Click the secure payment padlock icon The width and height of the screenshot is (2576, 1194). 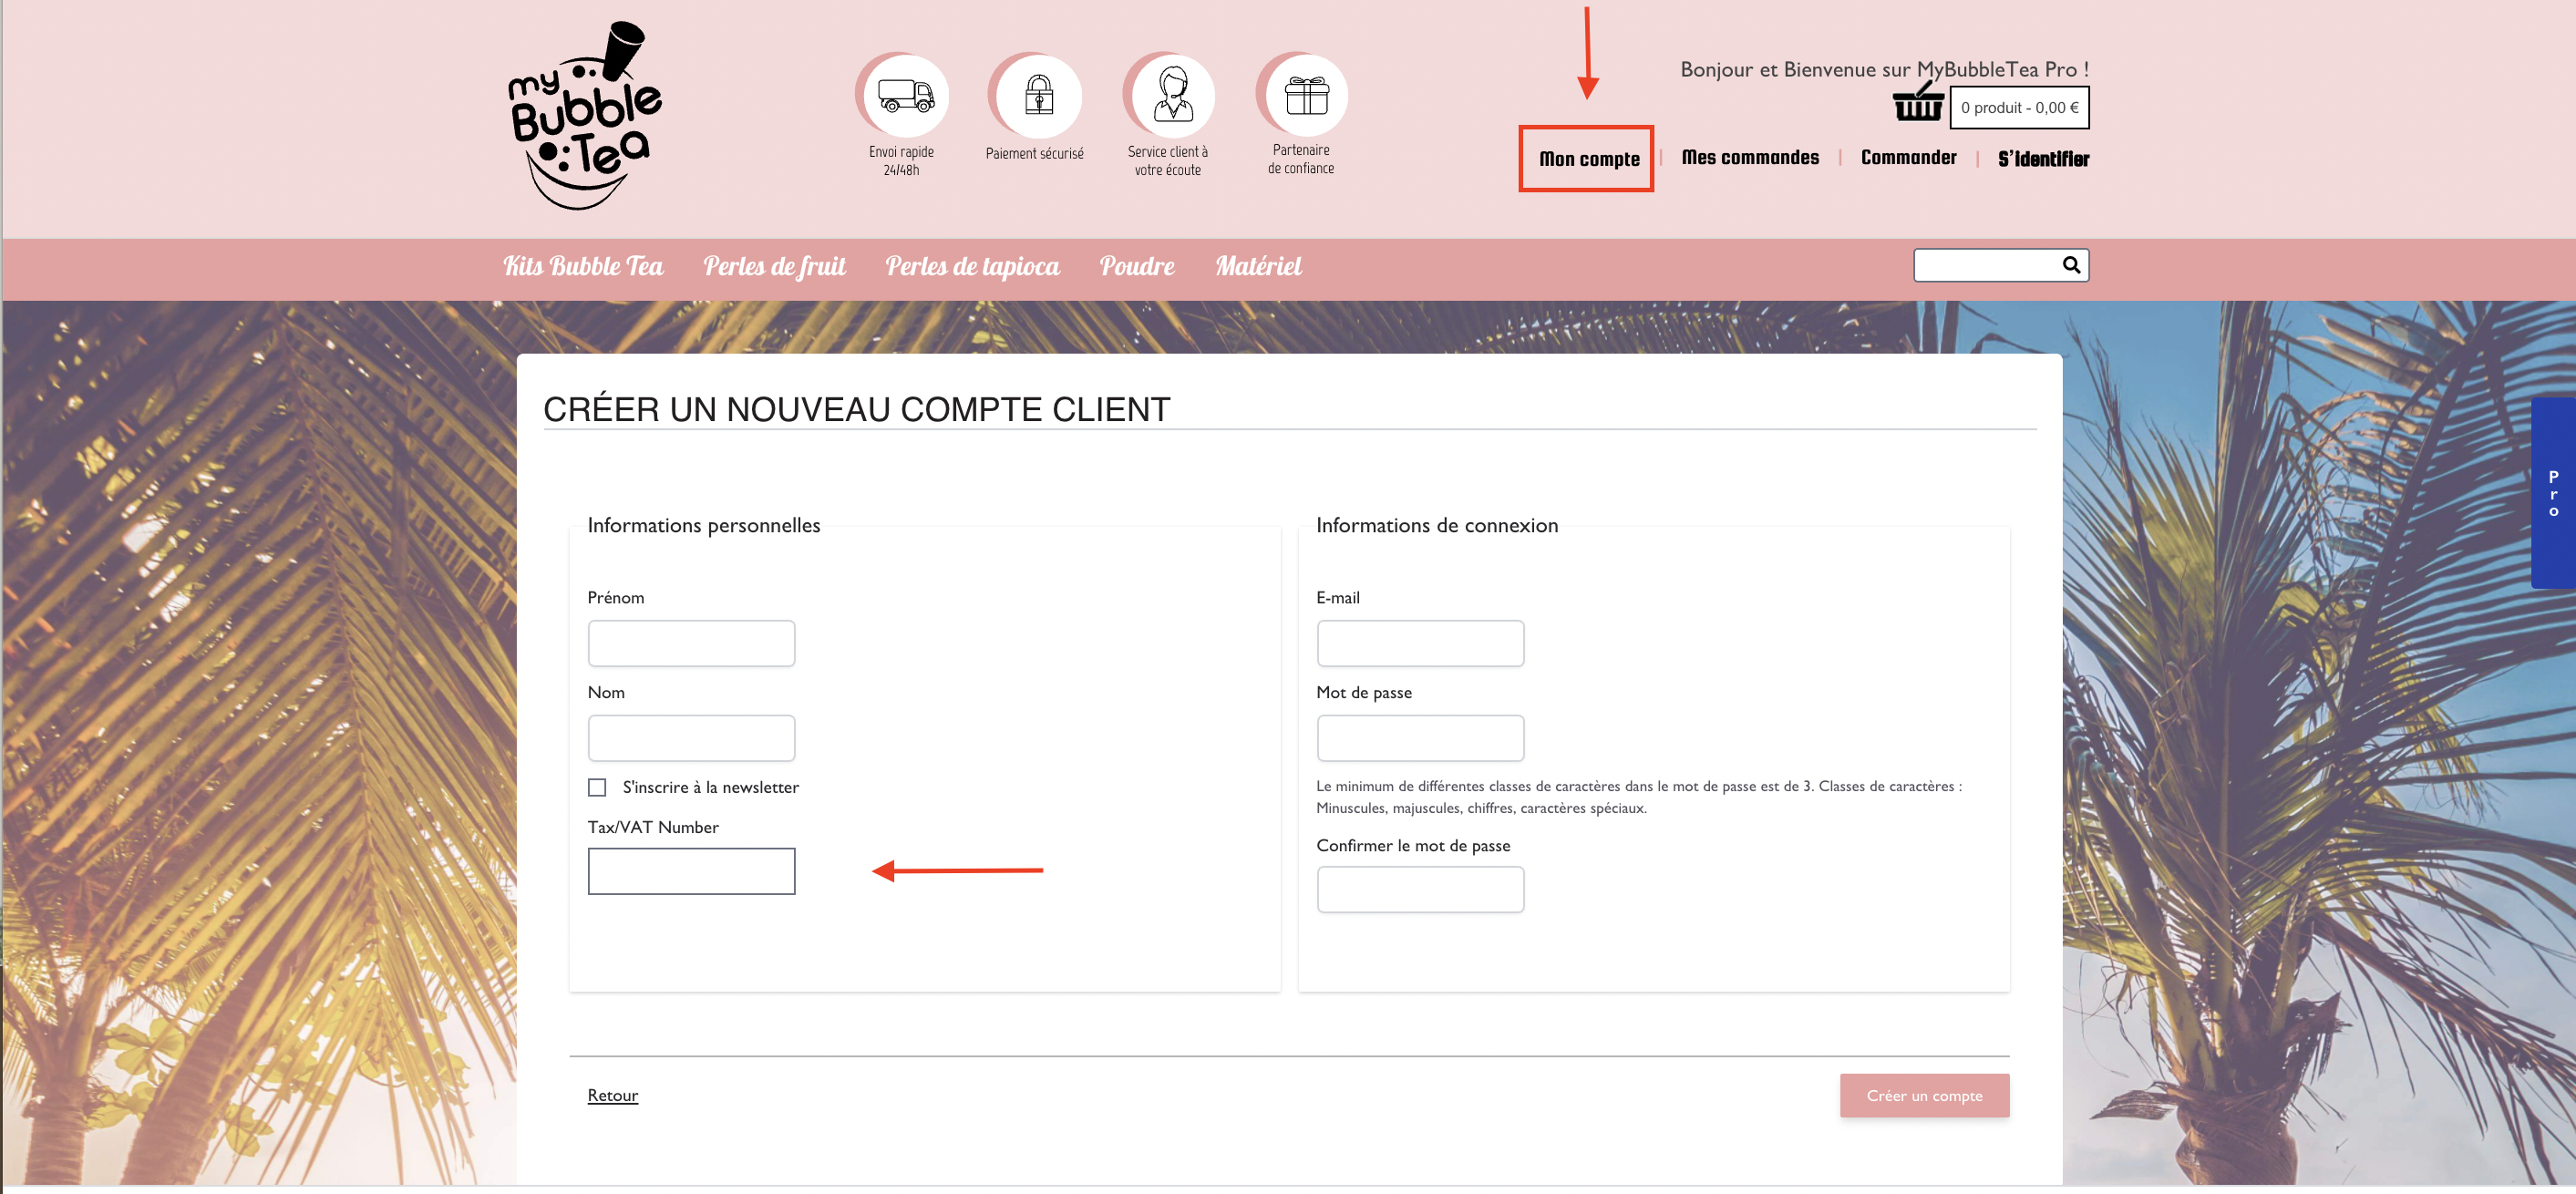1037,96
